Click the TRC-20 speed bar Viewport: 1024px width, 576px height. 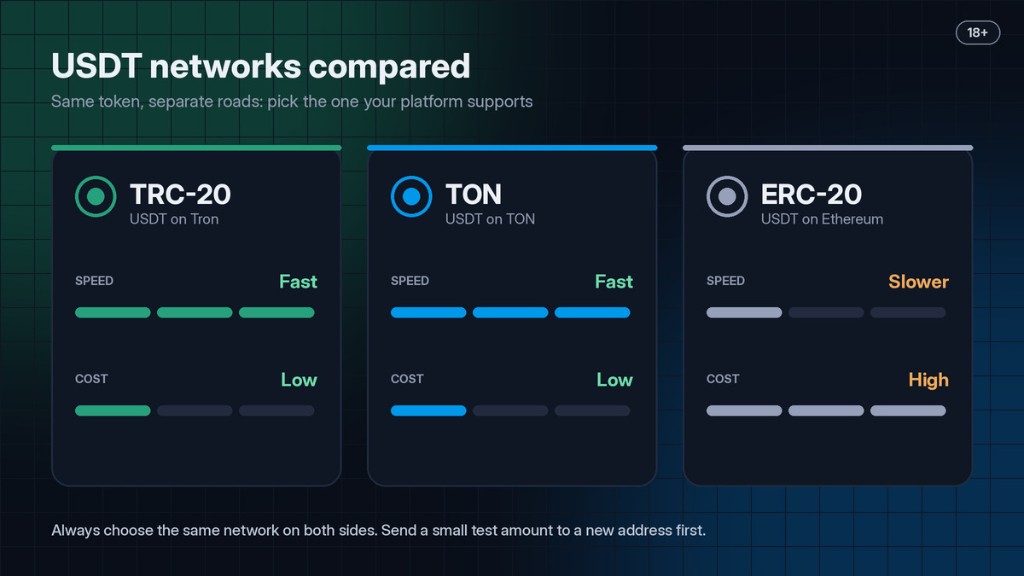click(195, 313)
